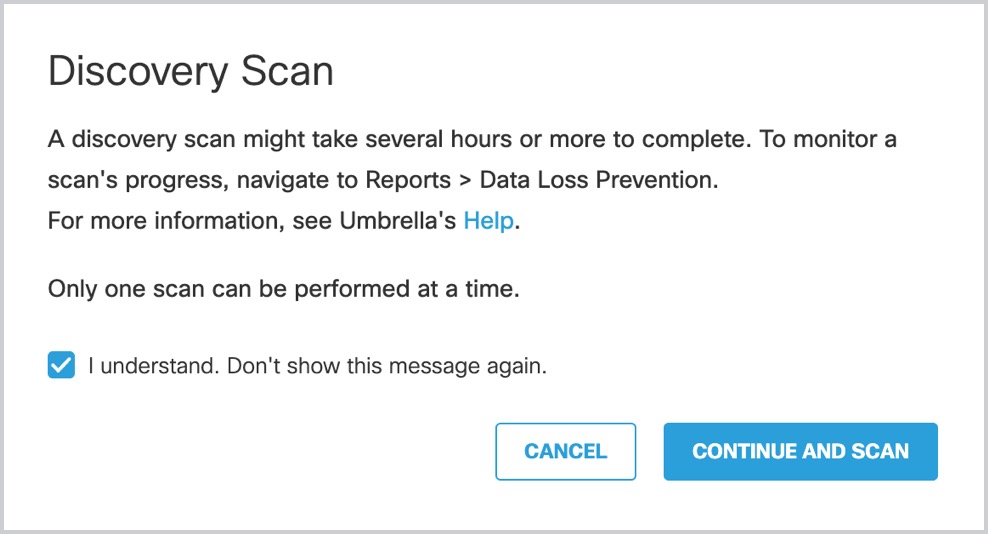Open Umbrella's Help link

[x=488, y=221]
